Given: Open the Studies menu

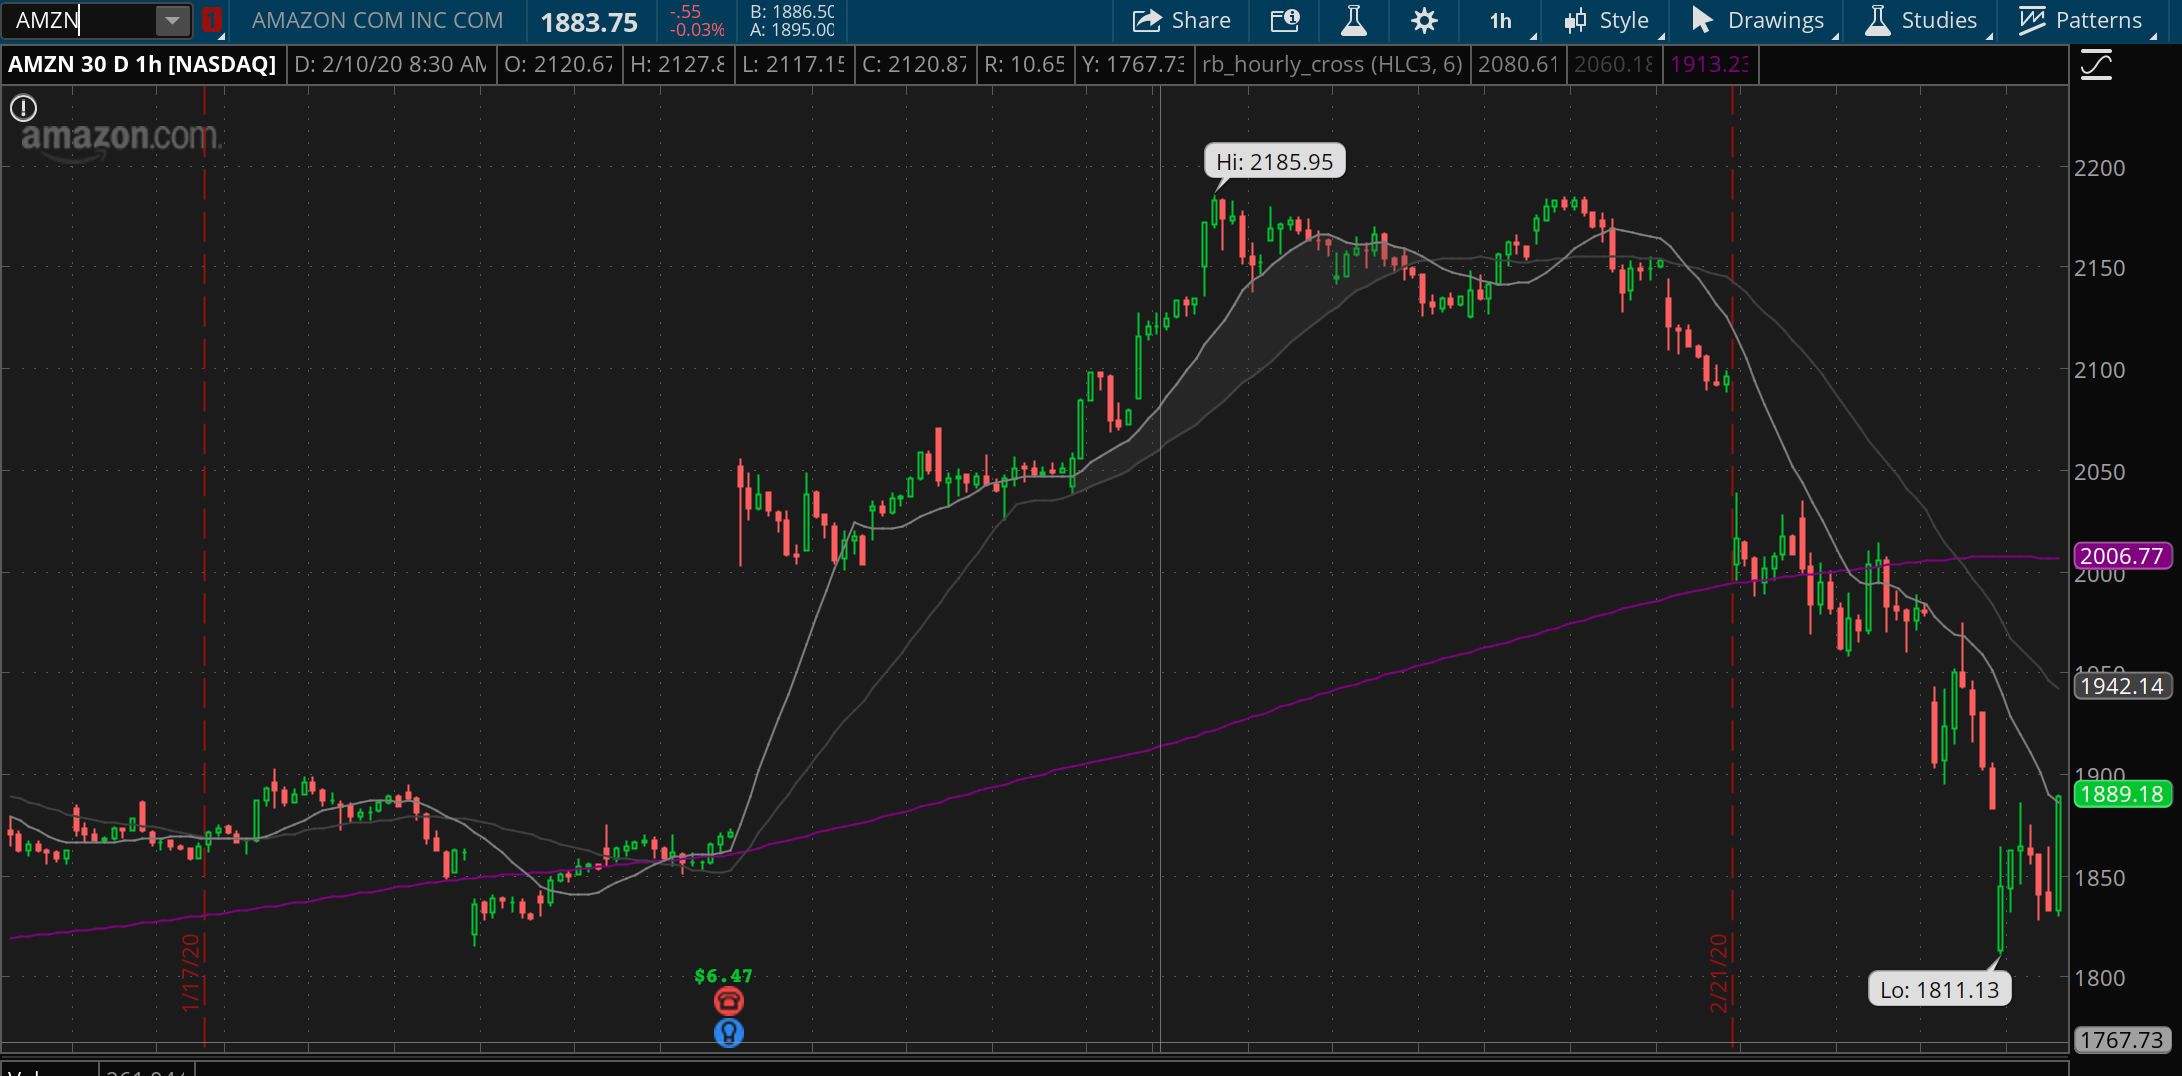Looking at the screenshot, I should (1922, 20).
